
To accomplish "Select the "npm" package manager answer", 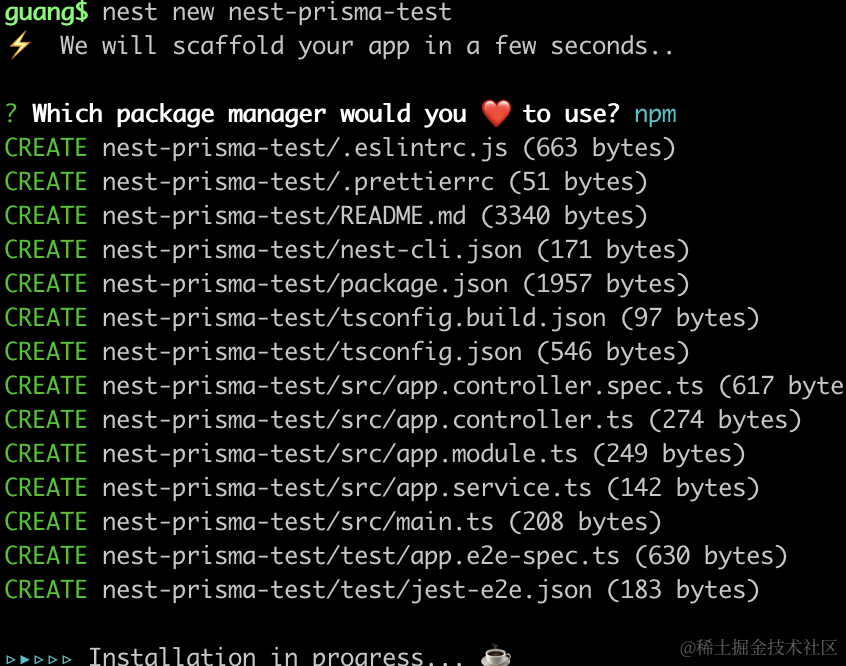I will (655, 114).
